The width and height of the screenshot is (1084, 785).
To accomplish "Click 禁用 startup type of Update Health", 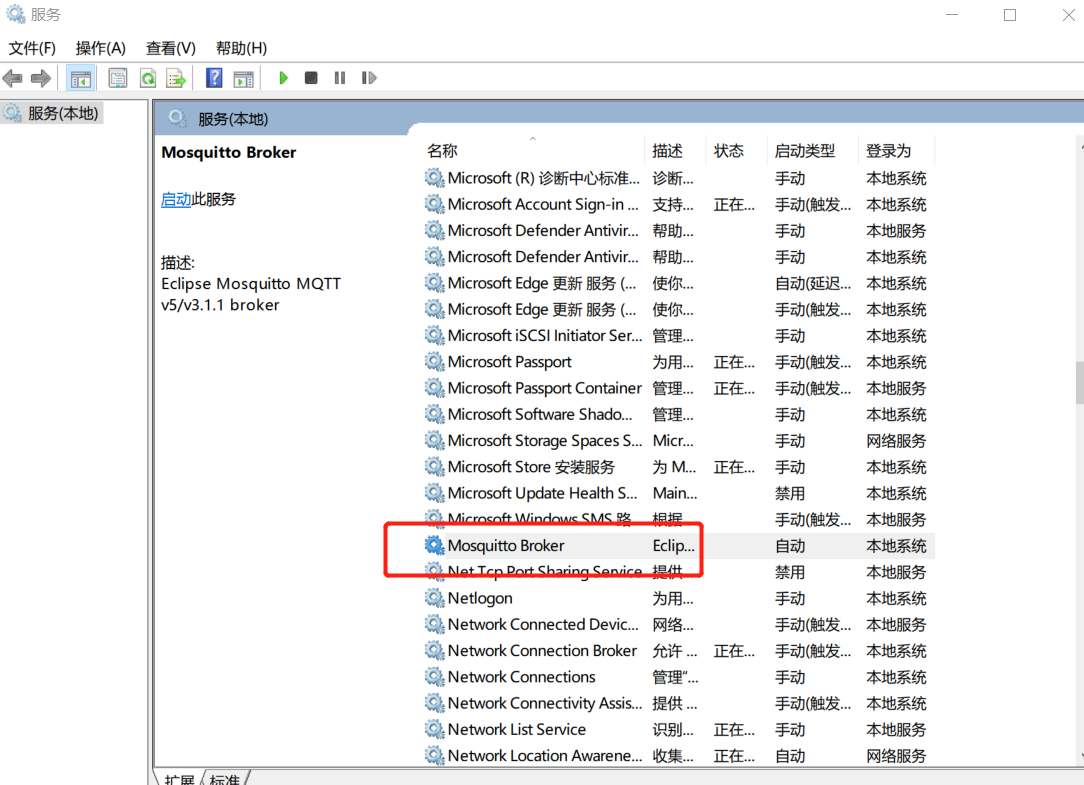I will [790, 494].
